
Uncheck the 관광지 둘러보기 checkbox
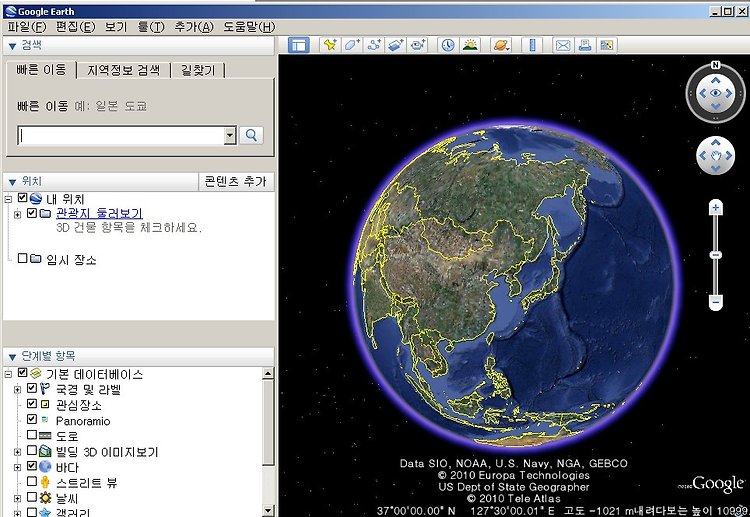tap(32, 213)
